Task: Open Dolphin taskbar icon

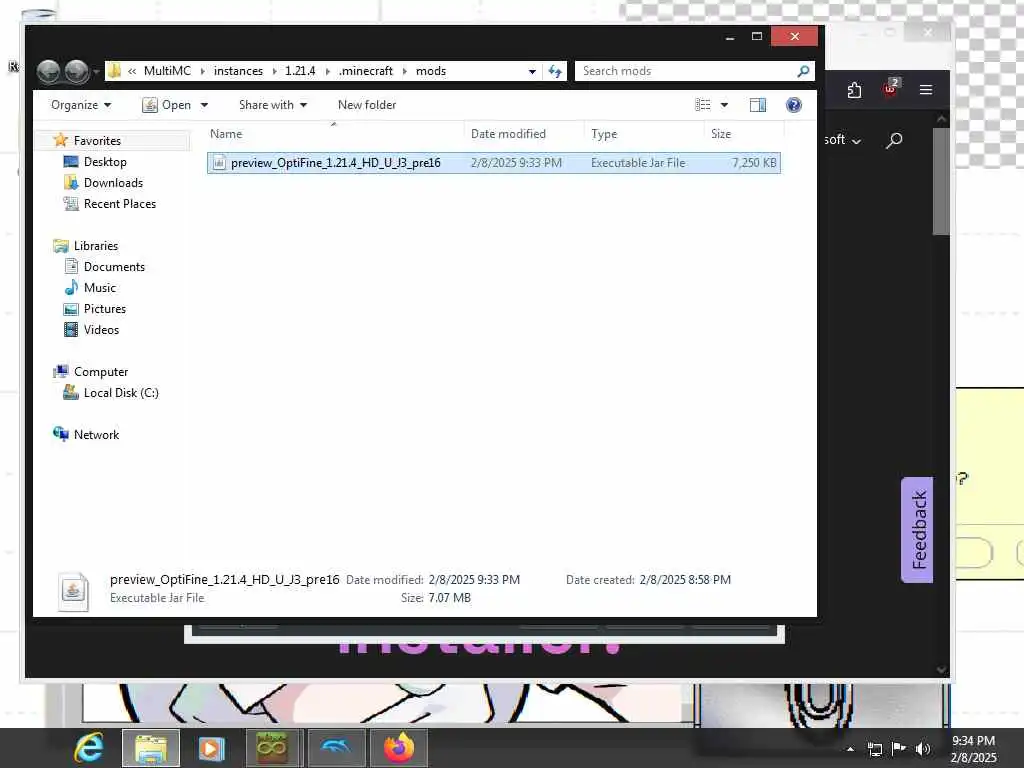Action: pyautogui.click(x=336, y=748)
